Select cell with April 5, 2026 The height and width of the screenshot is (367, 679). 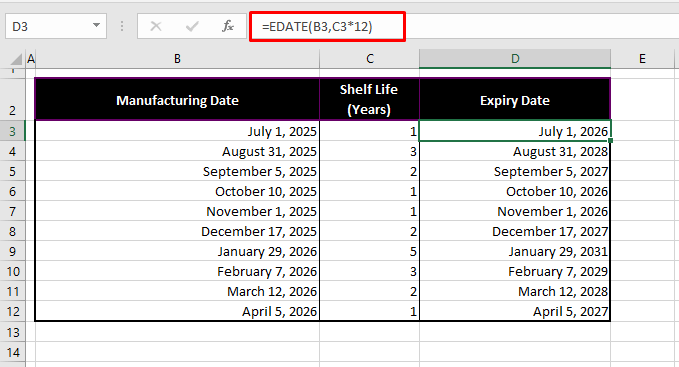click(x=178, y=311)
